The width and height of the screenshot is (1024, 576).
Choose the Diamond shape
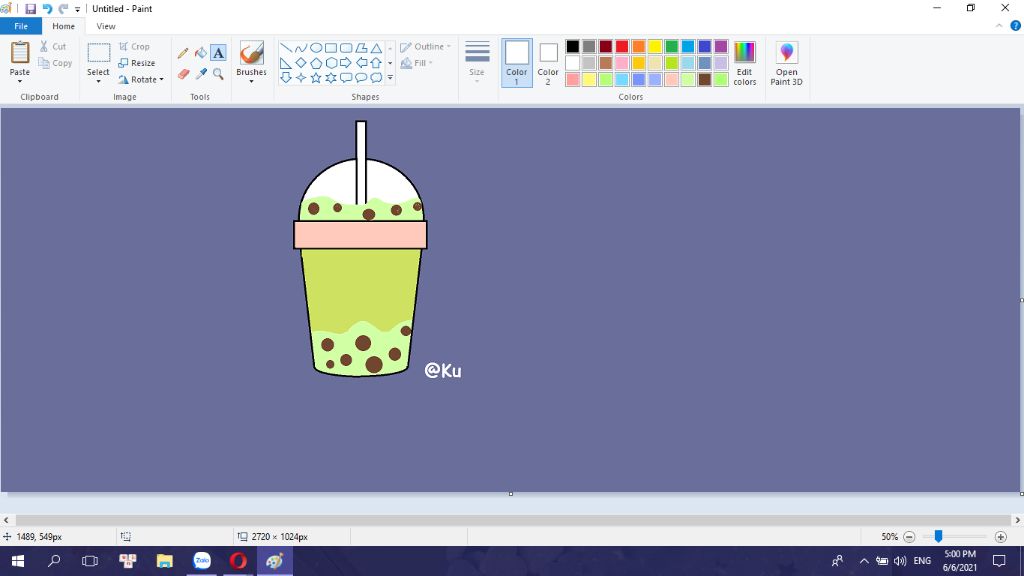coord(301,63)
